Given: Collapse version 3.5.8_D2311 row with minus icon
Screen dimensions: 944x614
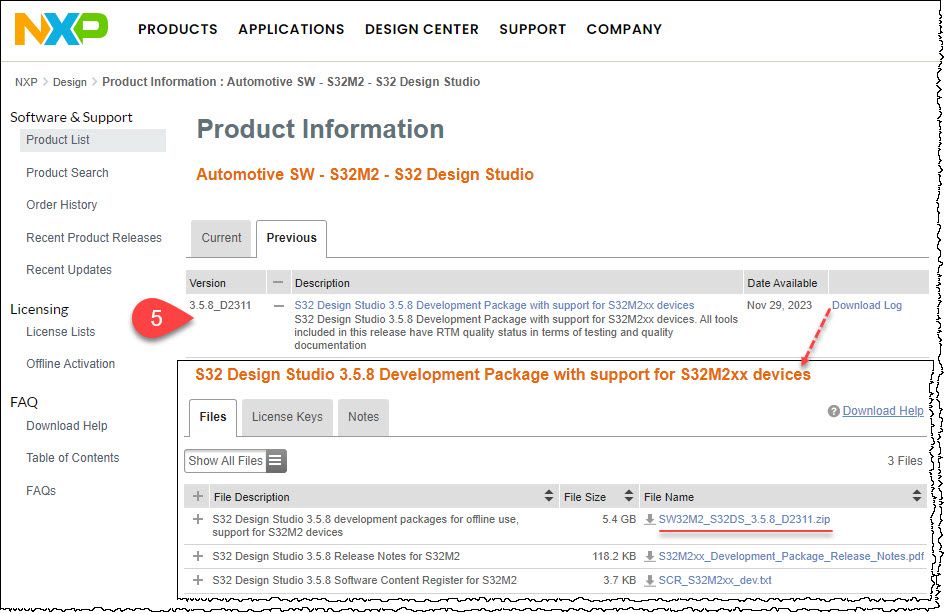Looking at the screenshot, I should (279, 306).
